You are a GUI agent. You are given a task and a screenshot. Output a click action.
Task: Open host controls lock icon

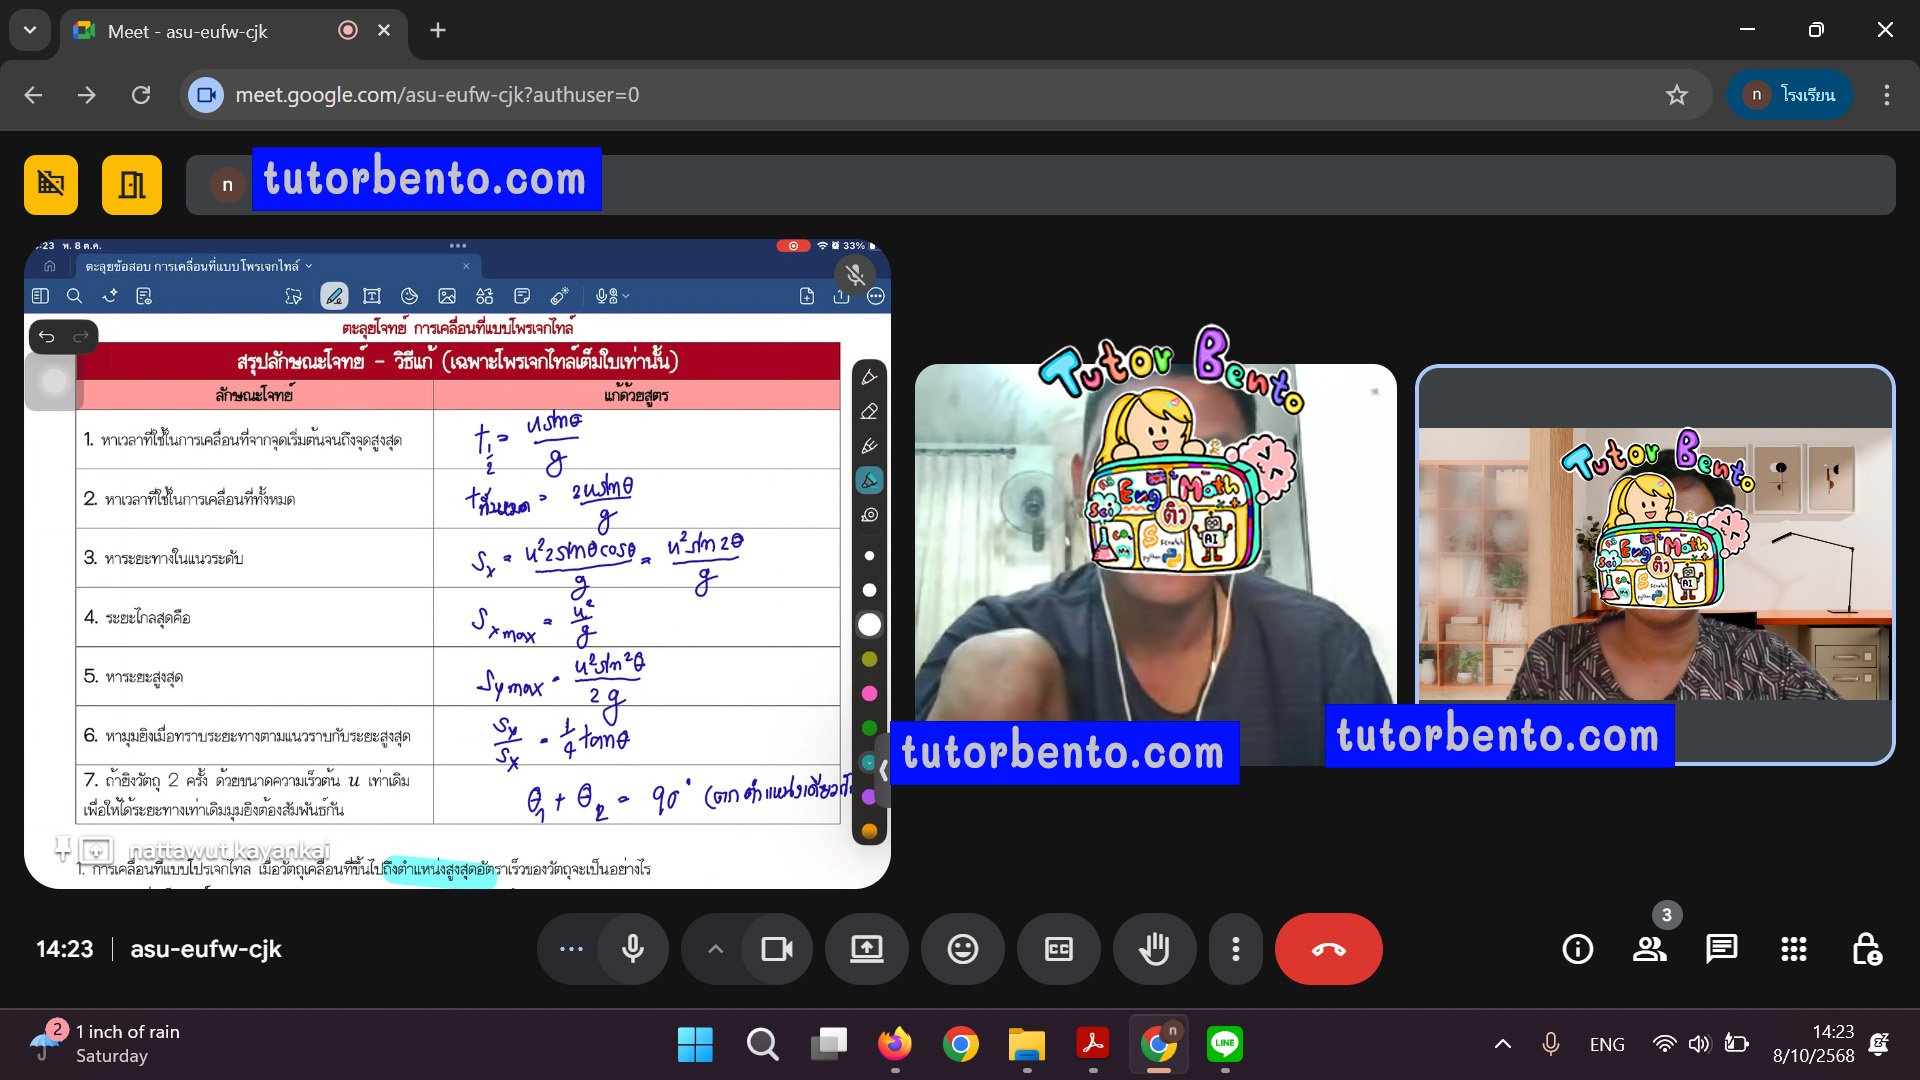pyautogui.click(x=1866, y=949)
